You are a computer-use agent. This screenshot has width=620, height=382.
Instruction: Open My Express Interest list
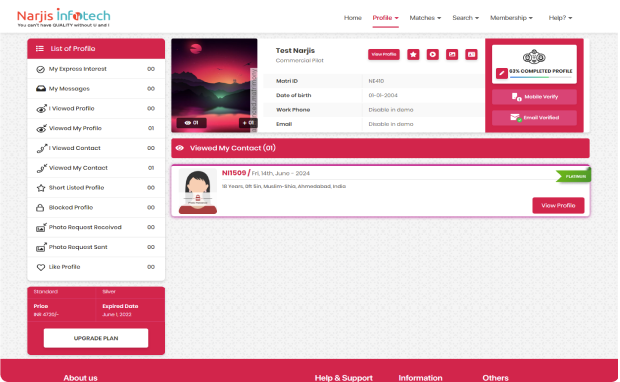(96, 69)
